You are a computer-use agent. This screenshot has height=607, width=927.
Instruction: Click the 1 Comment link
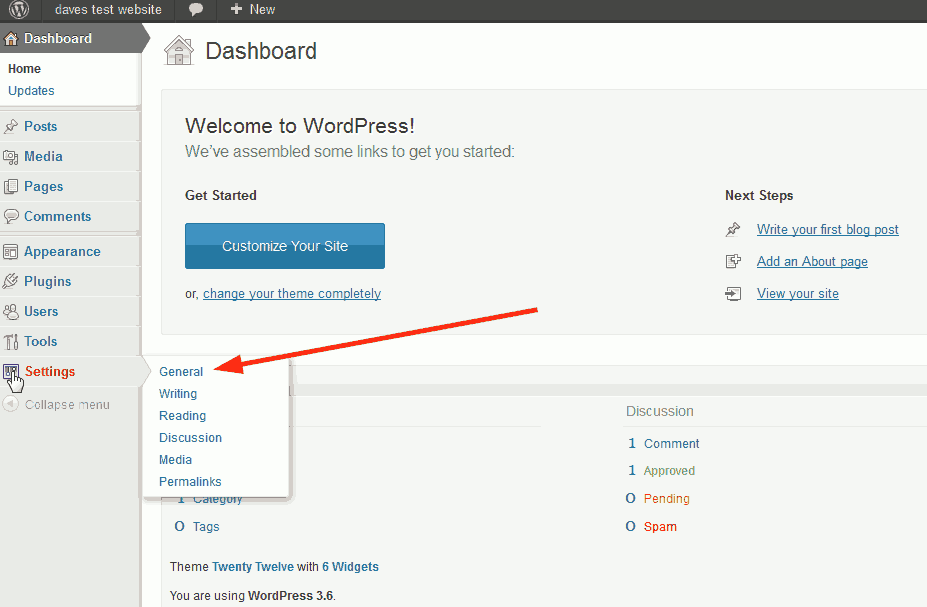[x=672, y=443]
